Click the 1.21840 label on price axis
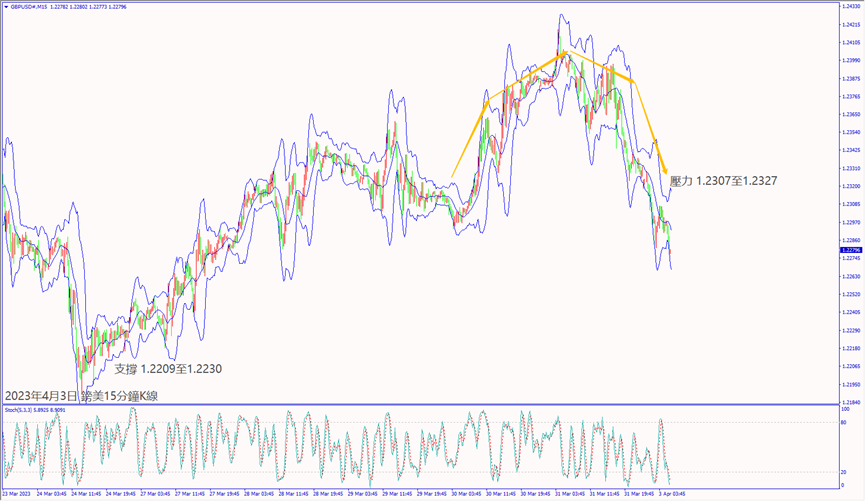The width and height of the screenshot is (865, 501). (849, 402)
